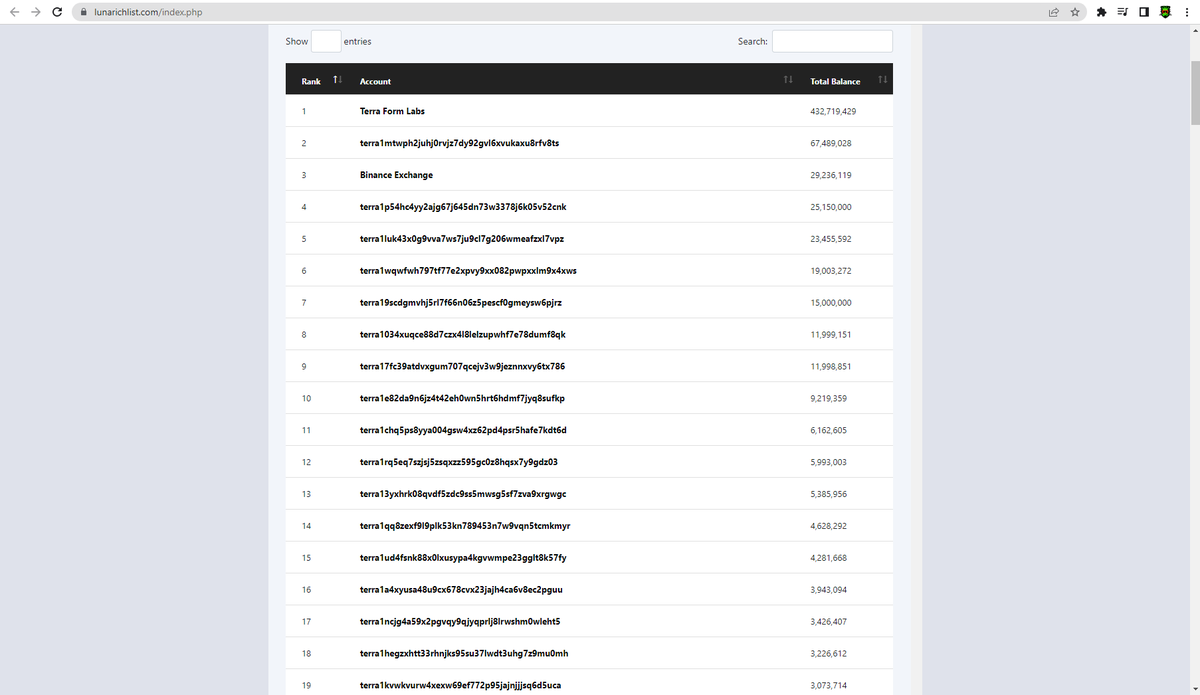Click balance value 23,455,592

(x=831, y=239)
